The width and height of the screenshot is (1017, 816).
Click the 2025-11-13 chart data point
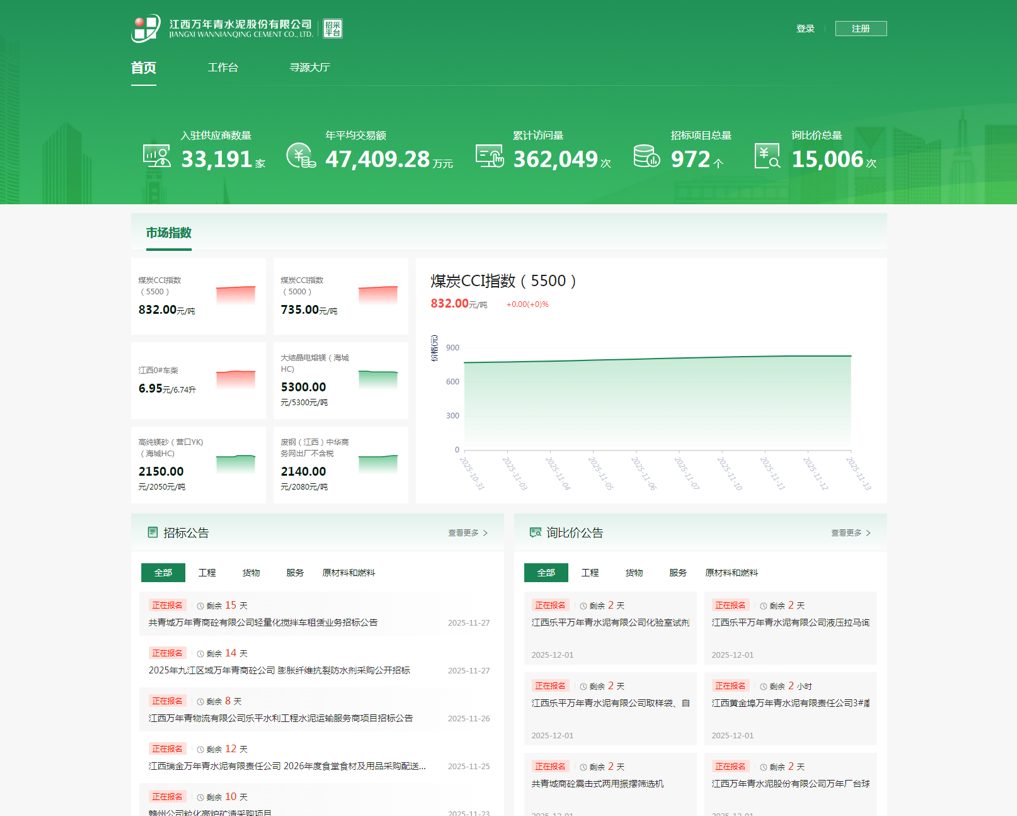pos(850,356)
